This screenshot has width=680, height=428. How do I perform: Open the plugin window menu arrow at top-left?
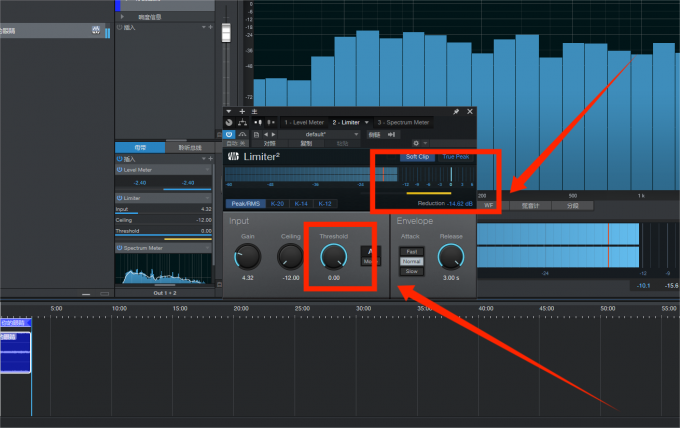click(x=229, y=112)
